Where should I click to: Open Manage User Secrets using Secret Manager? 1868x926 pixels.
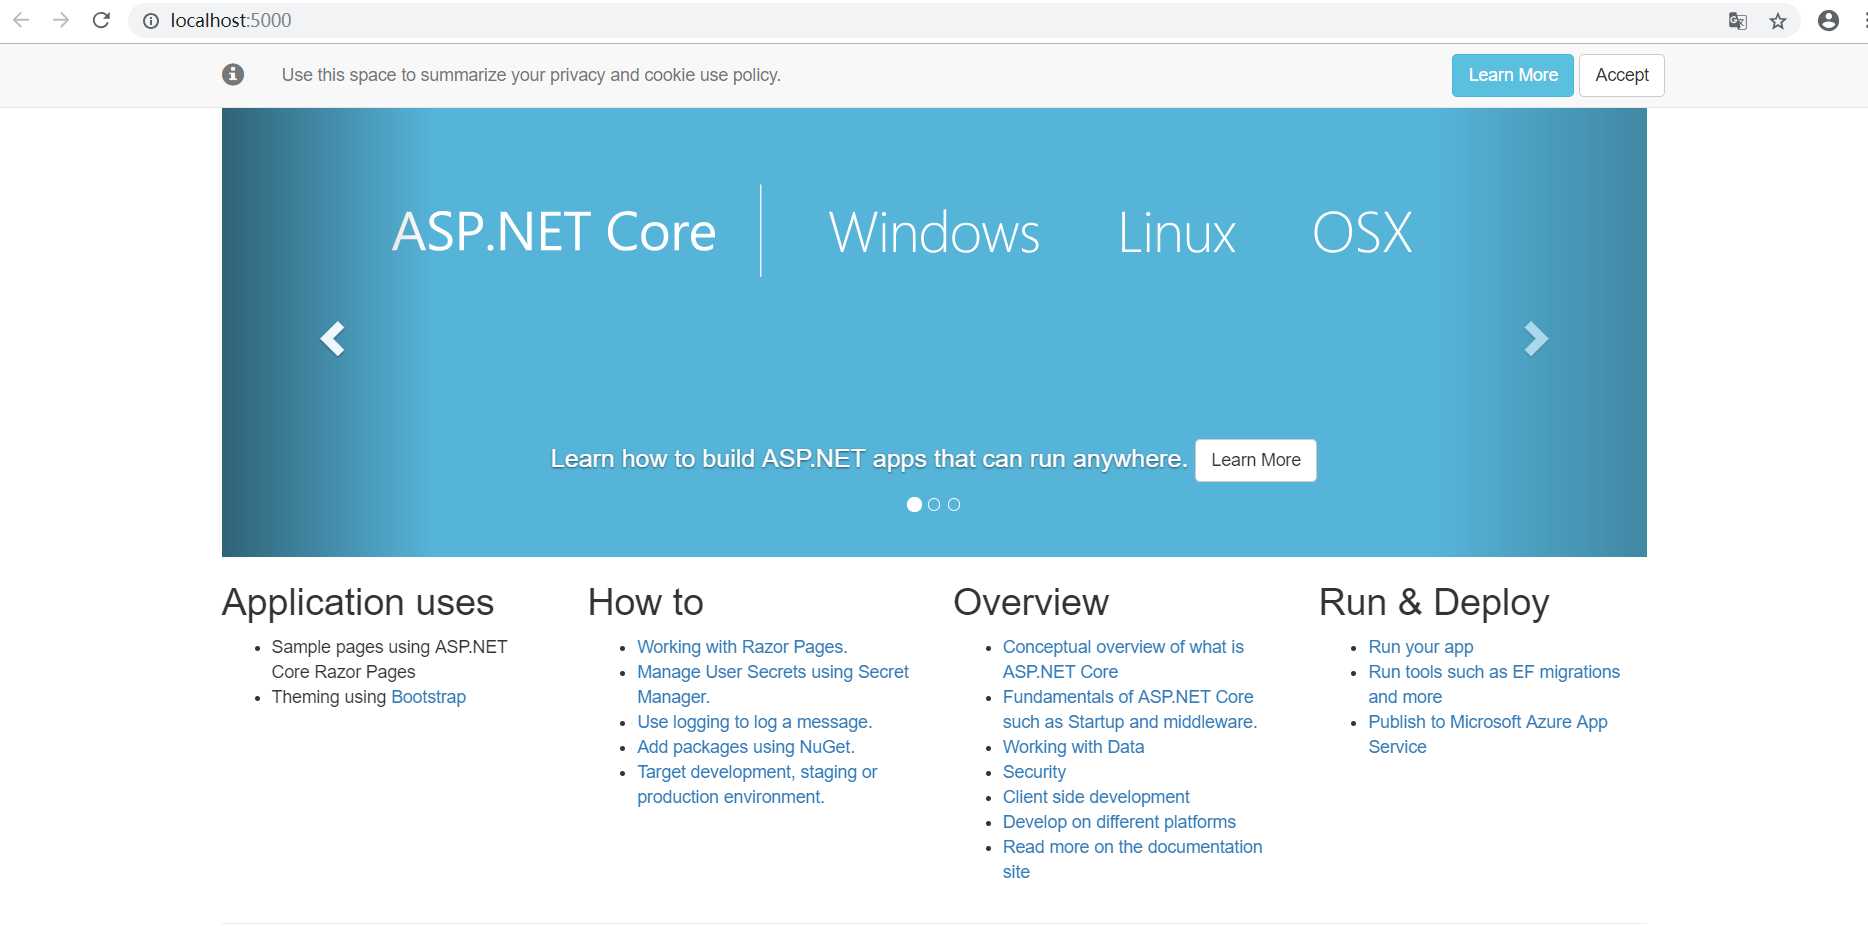click(x=772, y=684)
